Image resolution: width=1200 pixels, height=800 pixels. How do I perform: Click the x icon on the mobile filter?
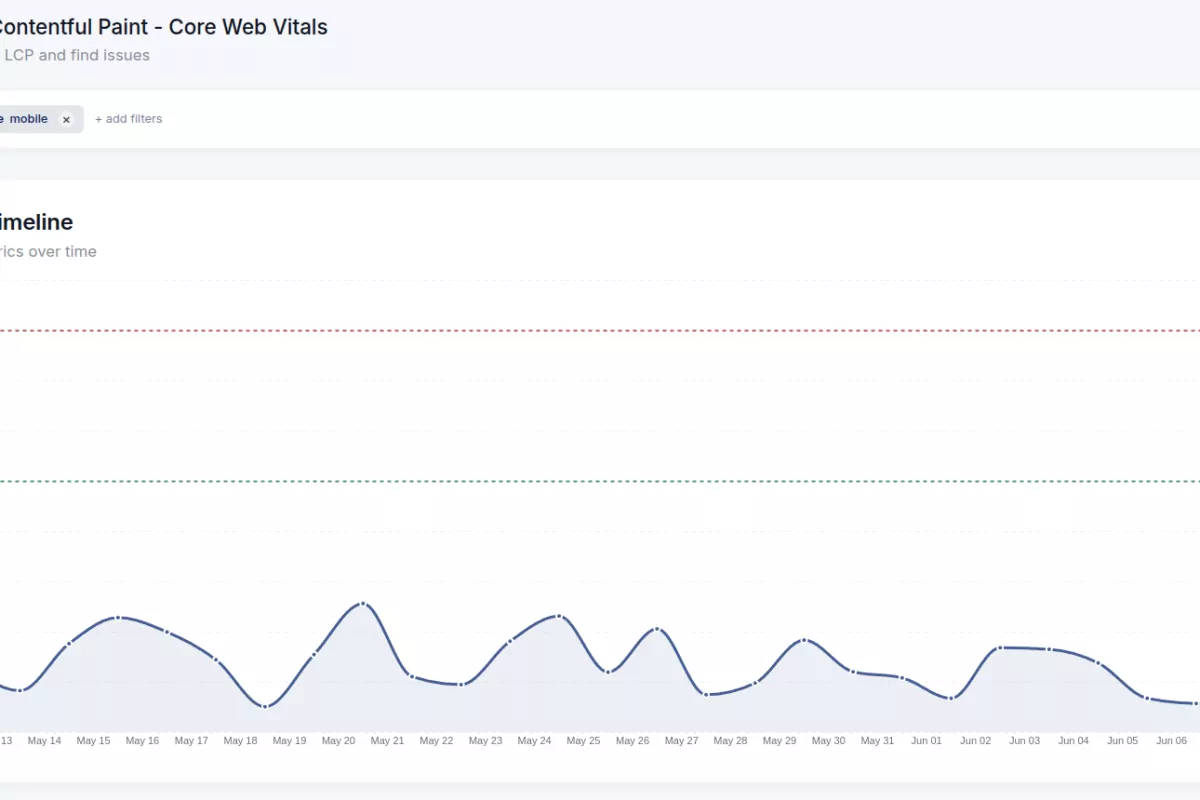point(65,119)
